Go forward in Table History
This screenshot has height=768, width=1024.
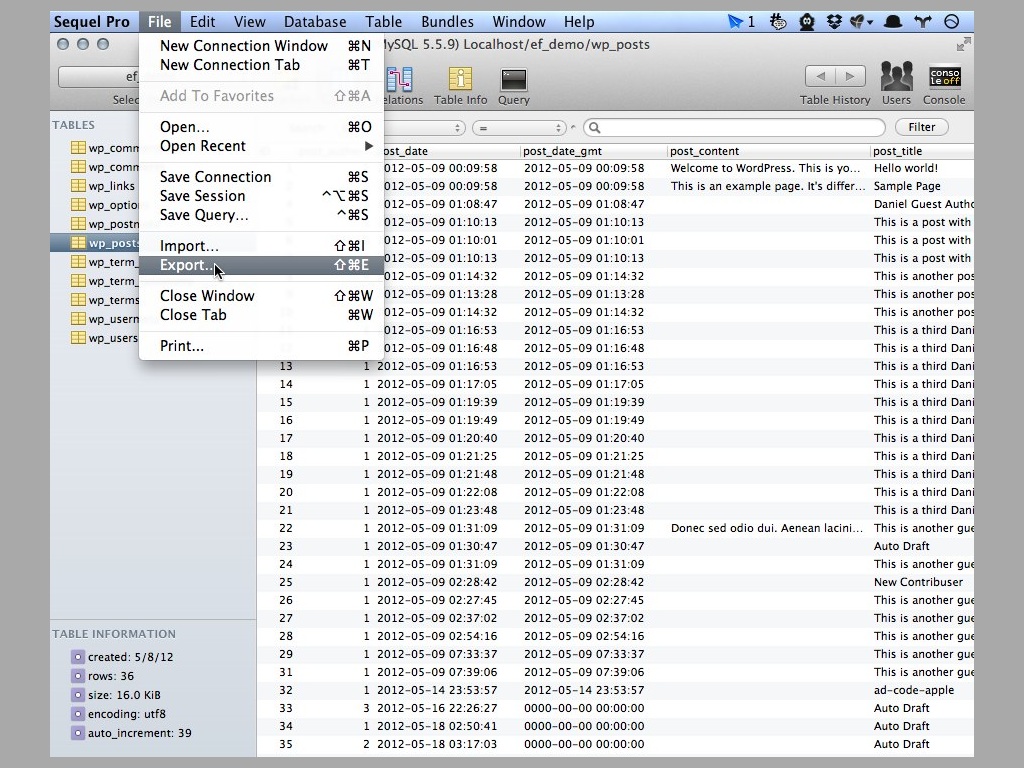850,76
